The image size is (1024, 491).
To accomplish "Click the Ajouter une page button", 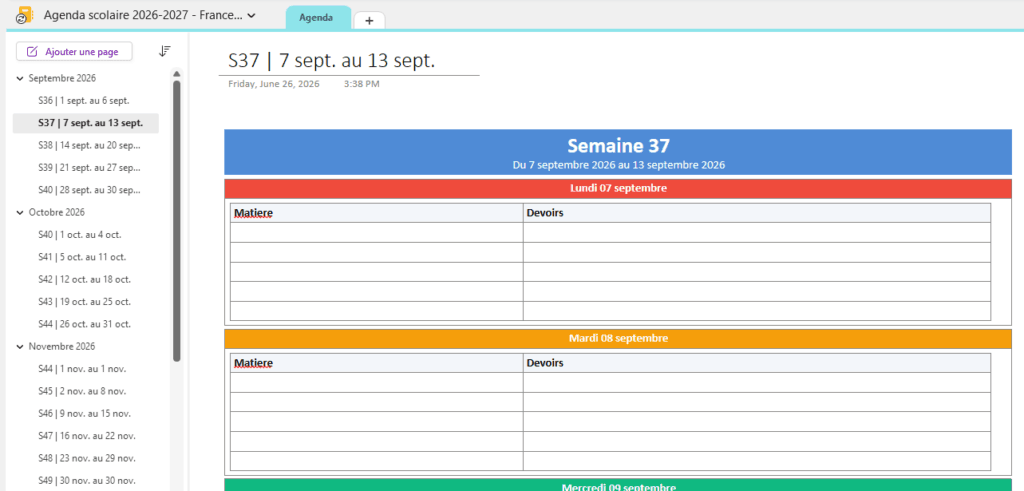I will point(74,52).
